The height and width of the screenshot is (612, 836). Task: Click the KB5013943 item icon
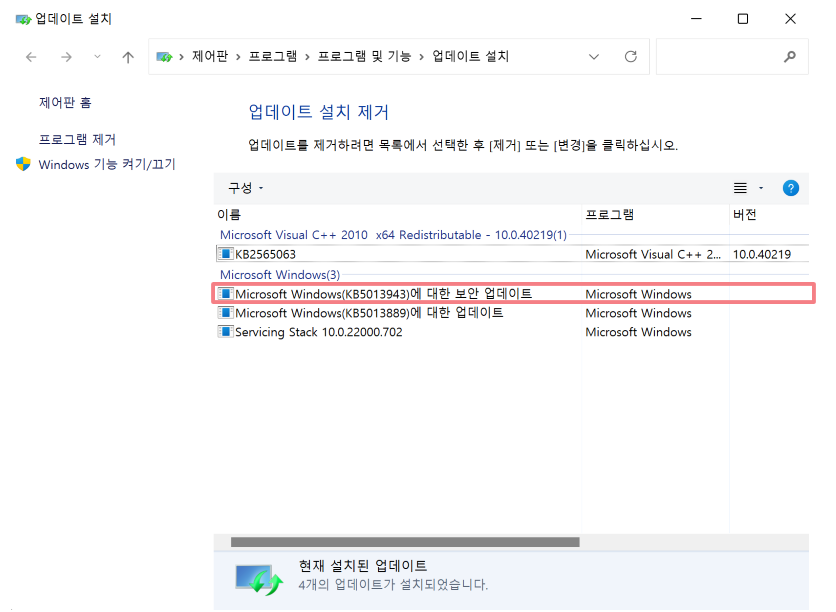pyautogui.click(x=225, y=293)
